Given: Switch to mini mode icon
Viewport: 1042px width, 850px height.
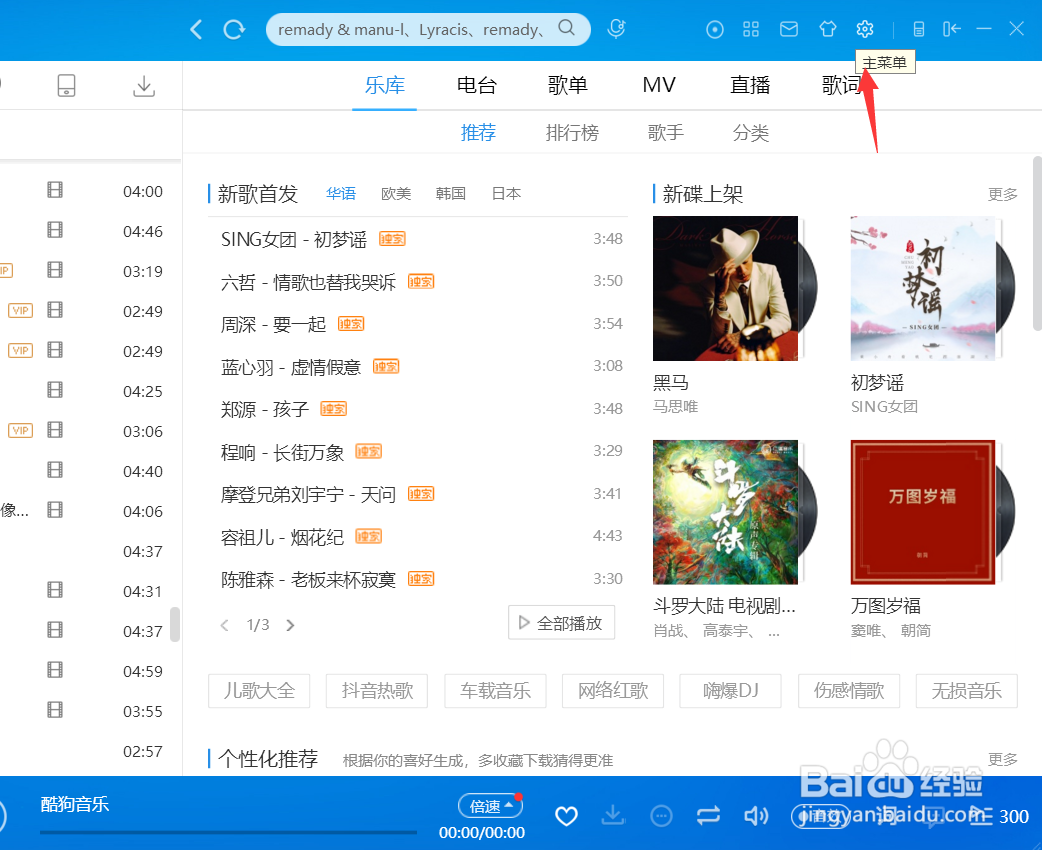Looking at the screenshot, I should (x=952, y=29).
